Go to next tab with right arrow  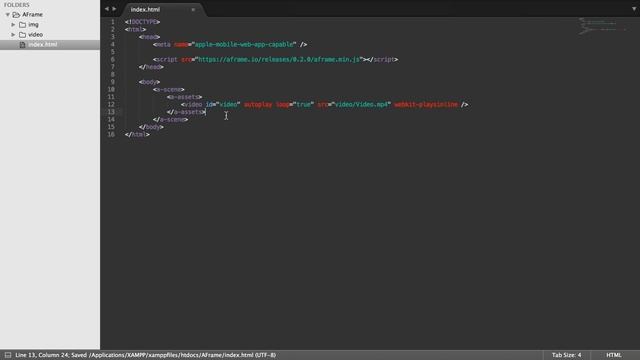tap(114, 9)
